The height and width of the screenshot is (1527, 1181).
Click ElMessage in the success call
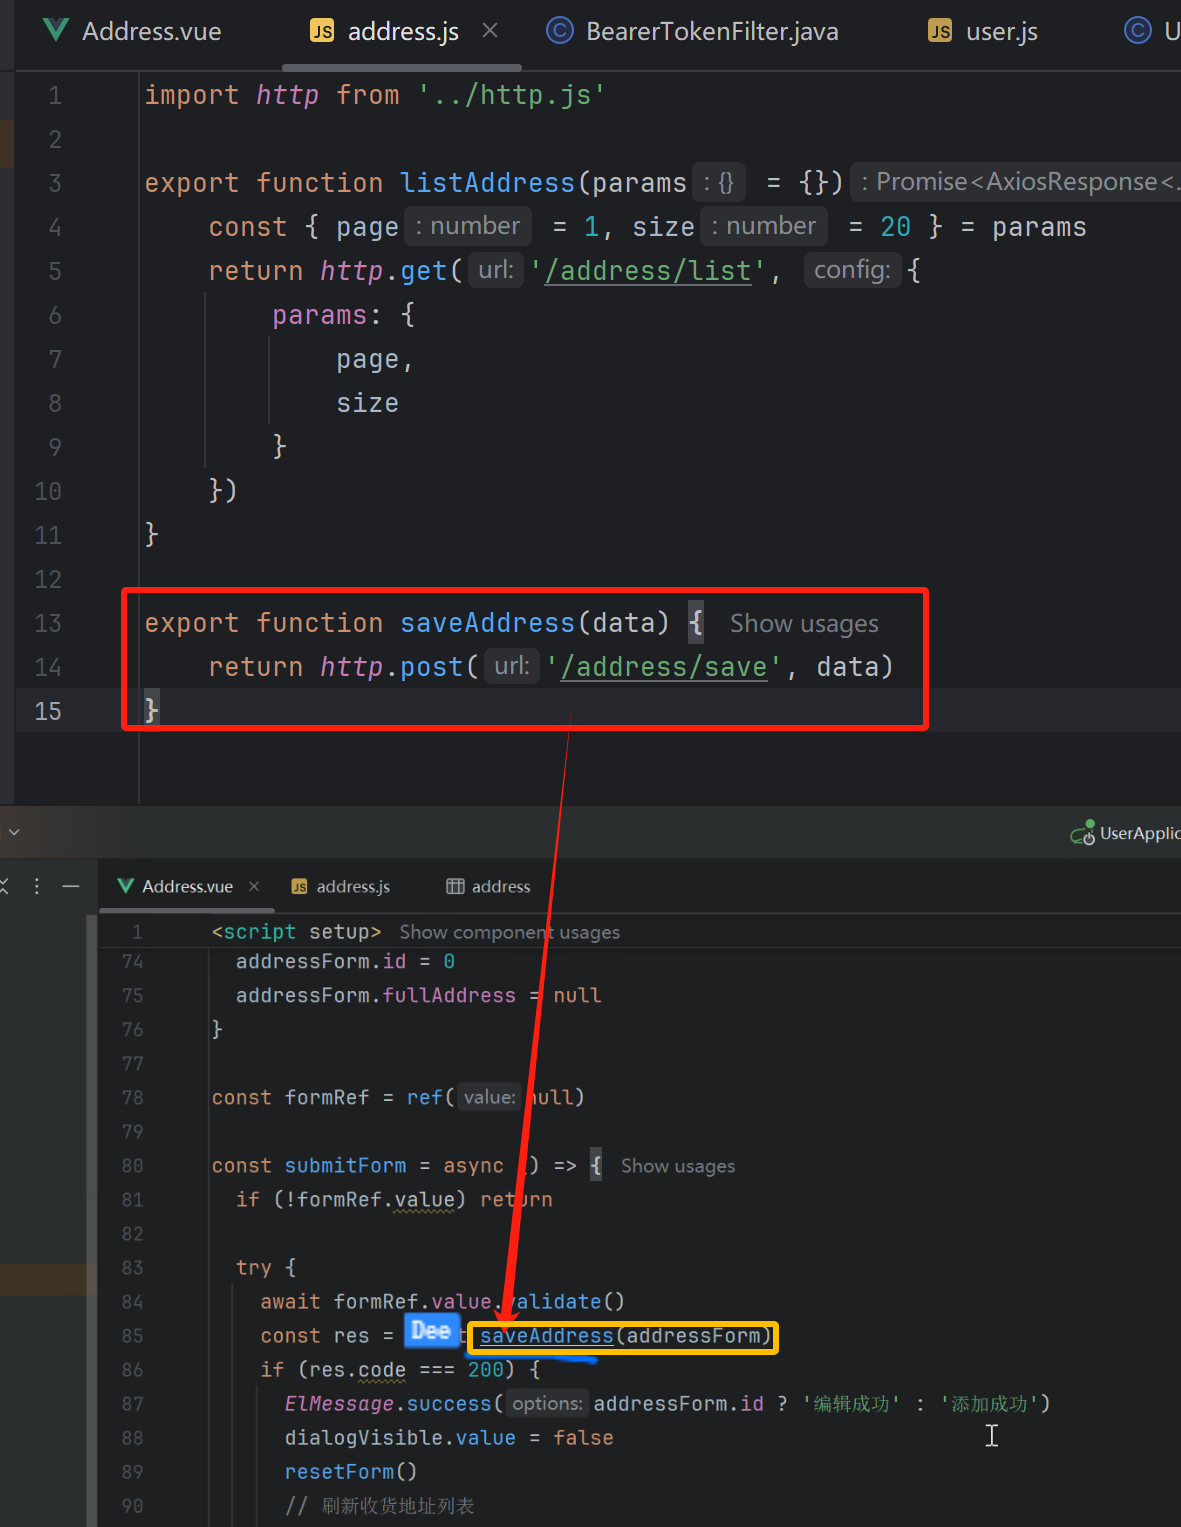point(339,1404)
